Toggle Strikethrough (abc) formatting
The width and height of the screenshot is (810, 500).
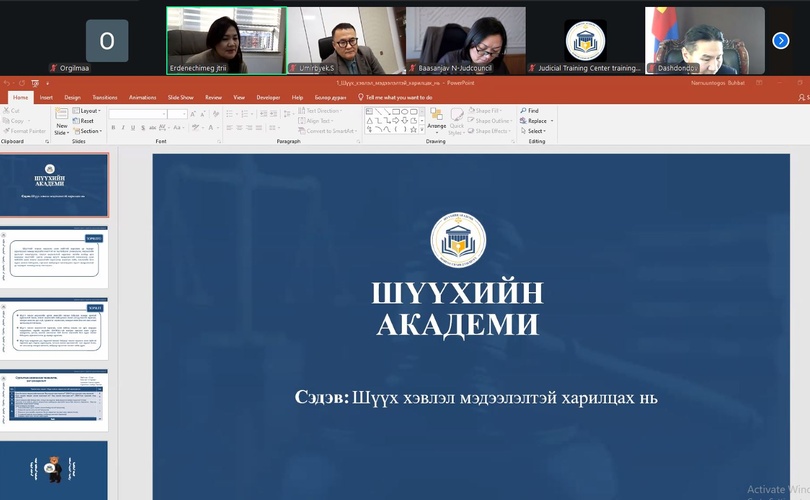pos(152,128)
